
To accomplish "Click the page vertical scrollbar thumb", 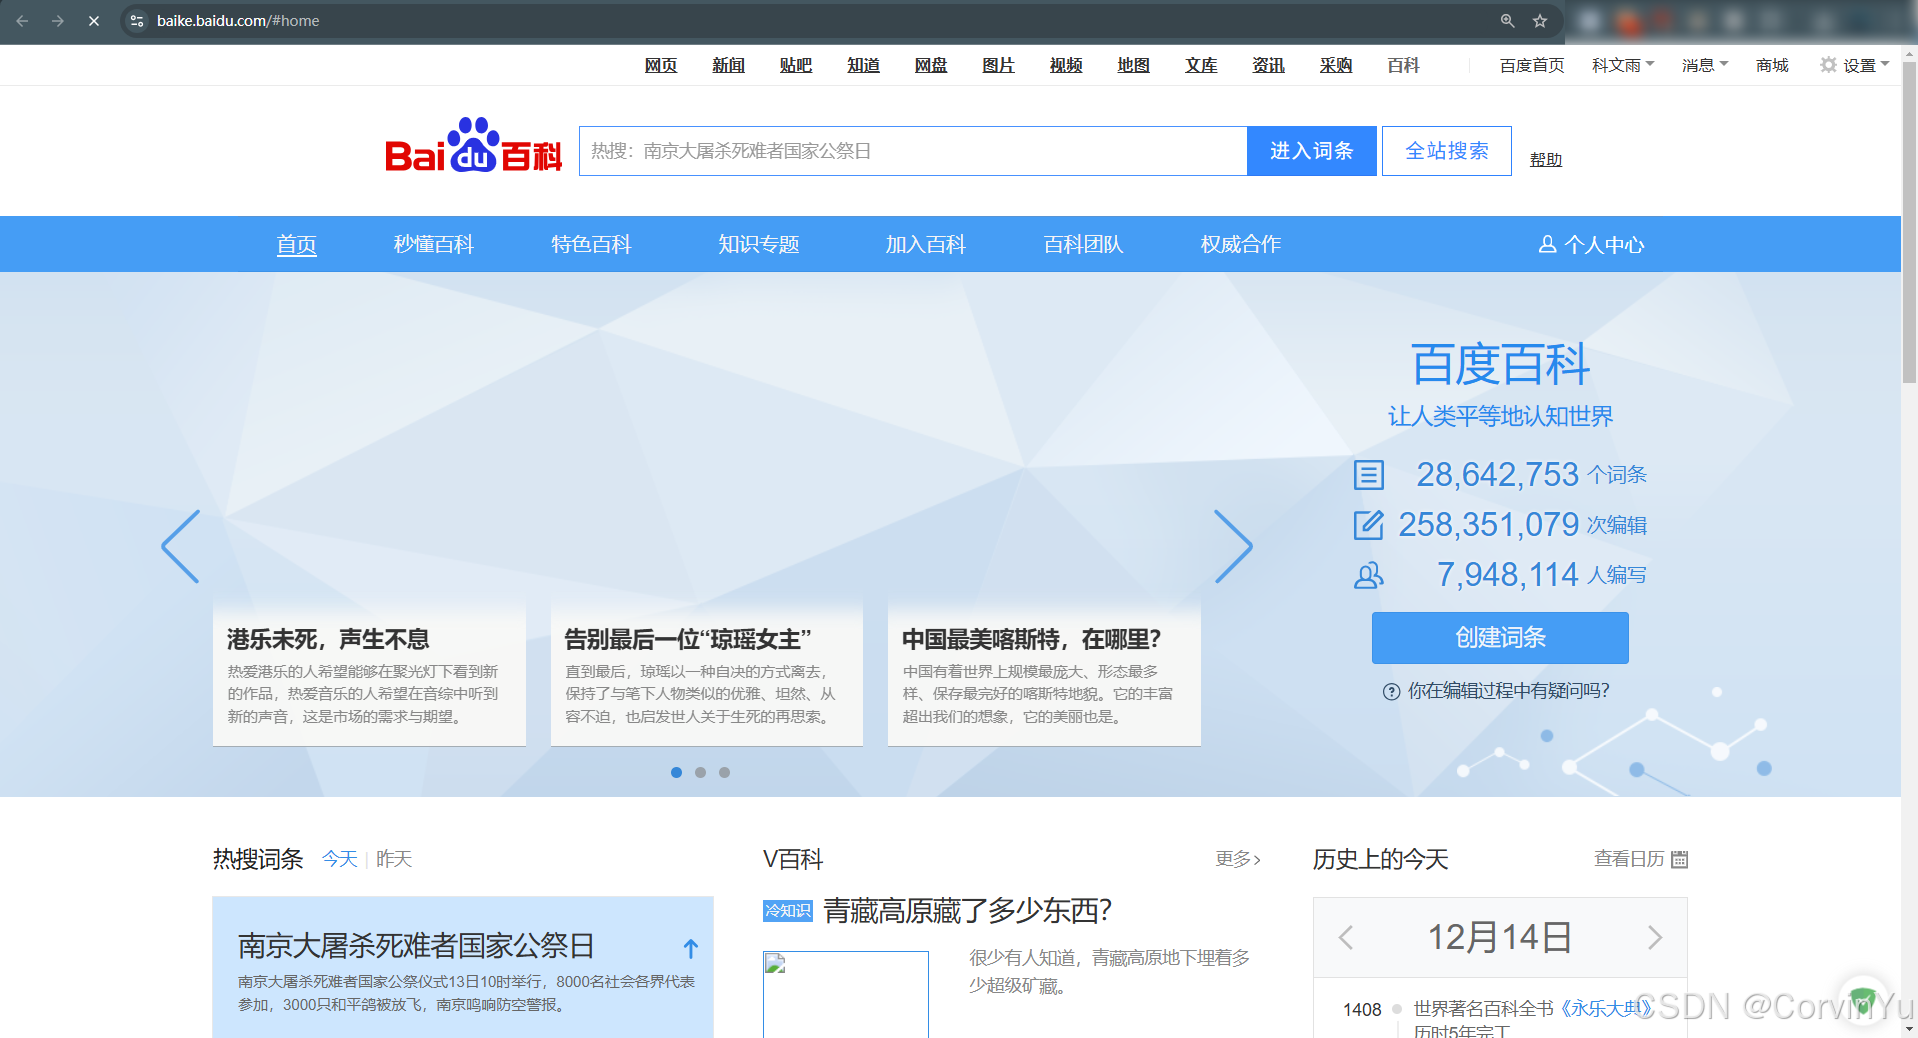I will point(1909,222).
